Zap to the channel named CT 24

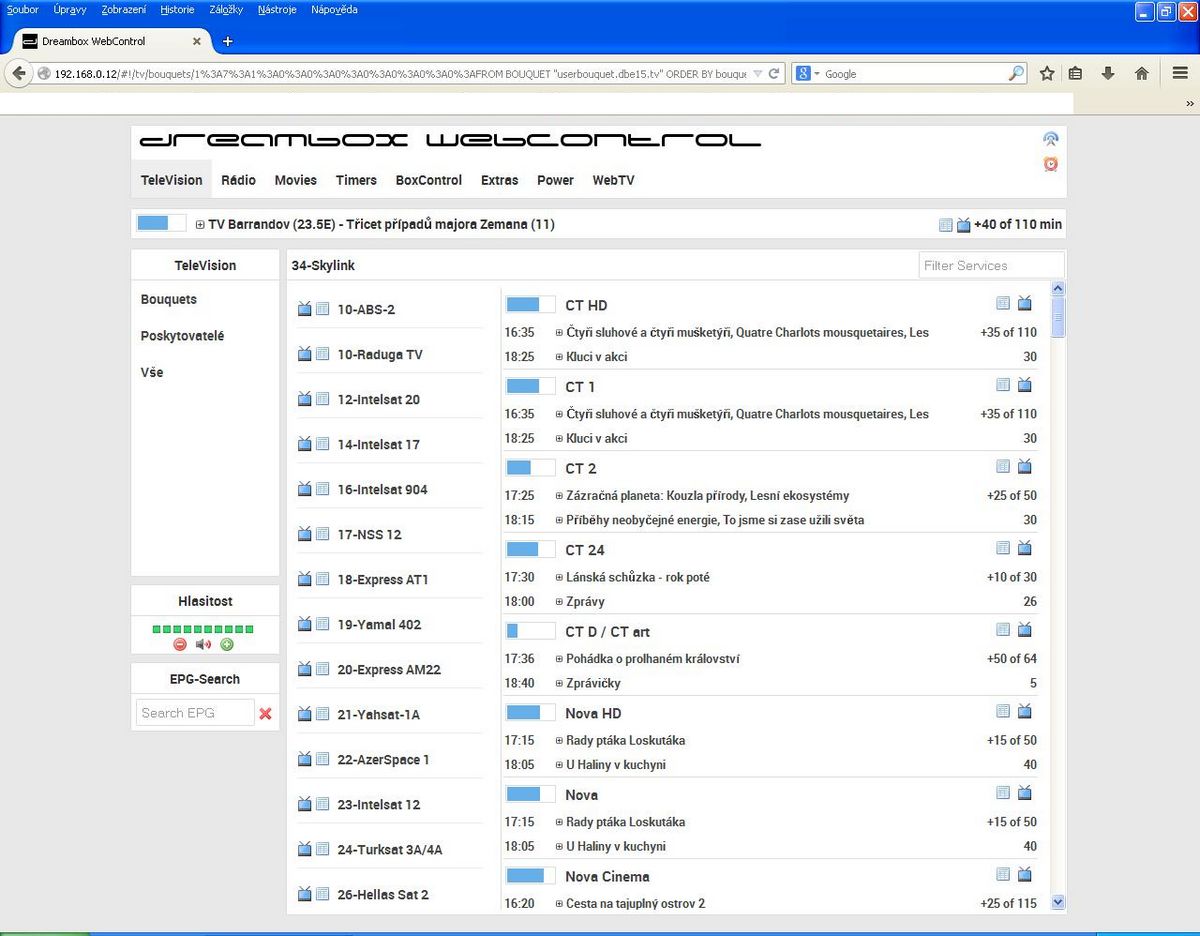tap(585, 550)
